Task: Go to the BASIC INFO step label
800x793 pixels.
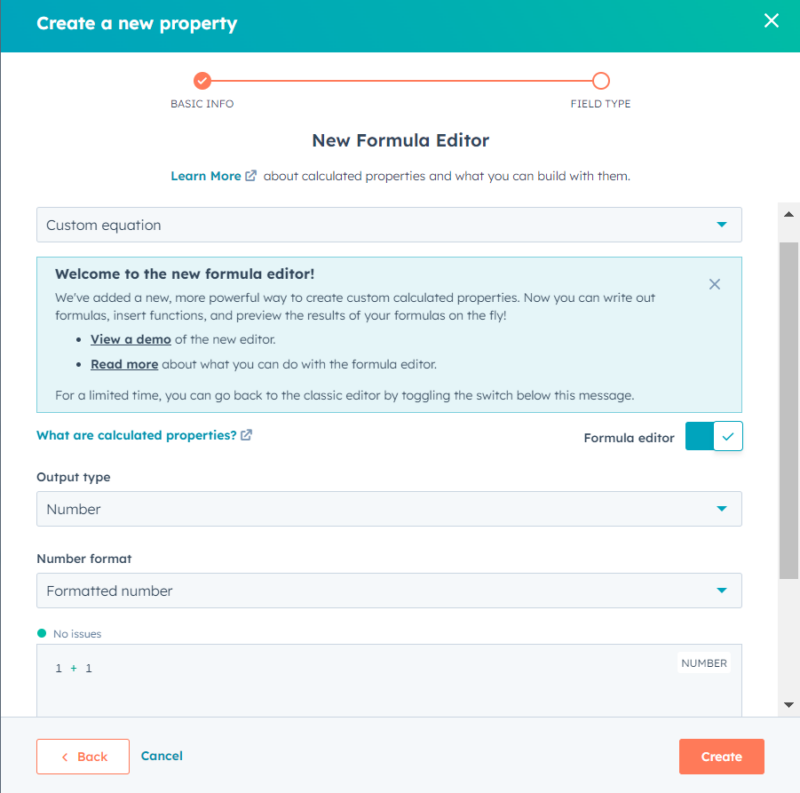Action: point(202,104)
